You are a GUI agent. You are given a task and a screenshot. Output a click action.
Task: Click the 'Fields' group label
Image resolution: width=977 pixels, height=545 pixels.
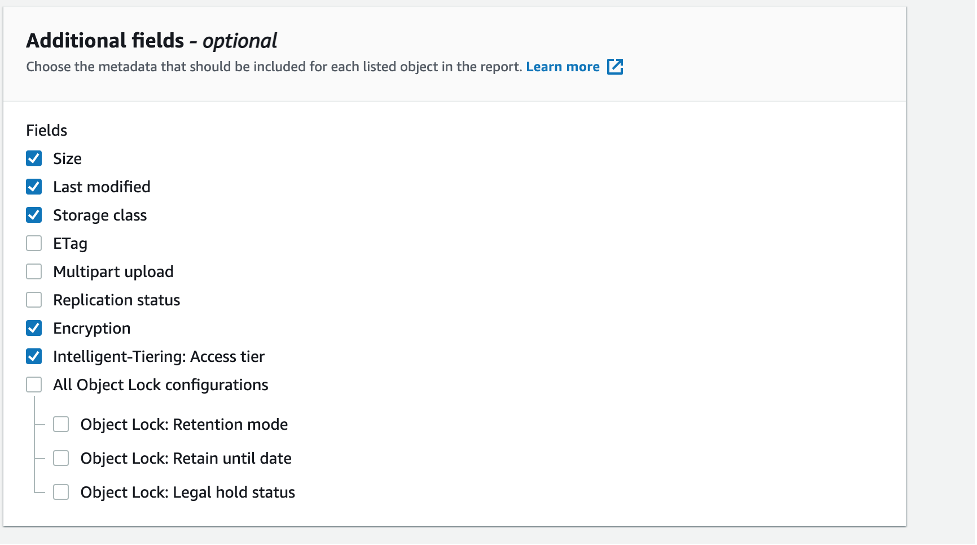coord(47,130)
